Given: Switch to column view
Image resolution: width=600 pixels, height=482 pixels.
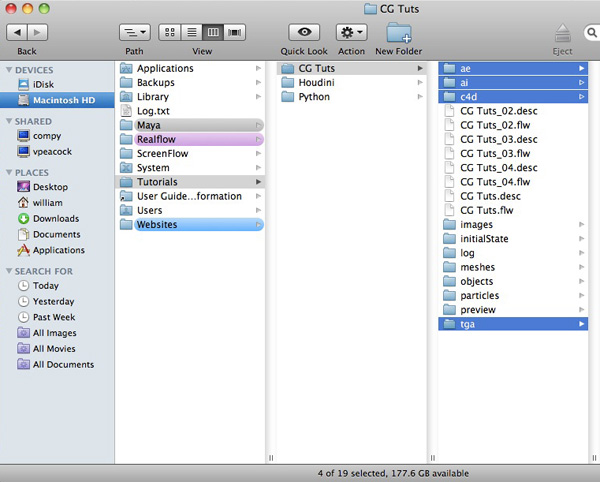Looking at the screenshot, I should coord(213,32).
